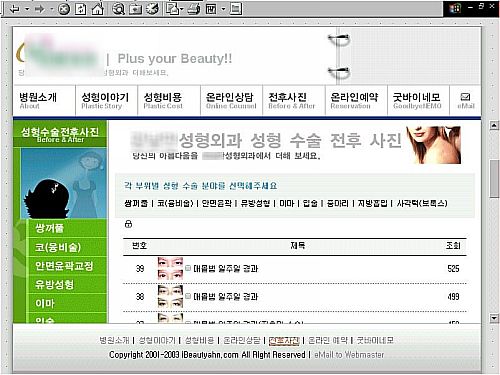Click the scrollbar down arrow of content frame
Viewport: 500px width, 375px height.
point(494,318)
